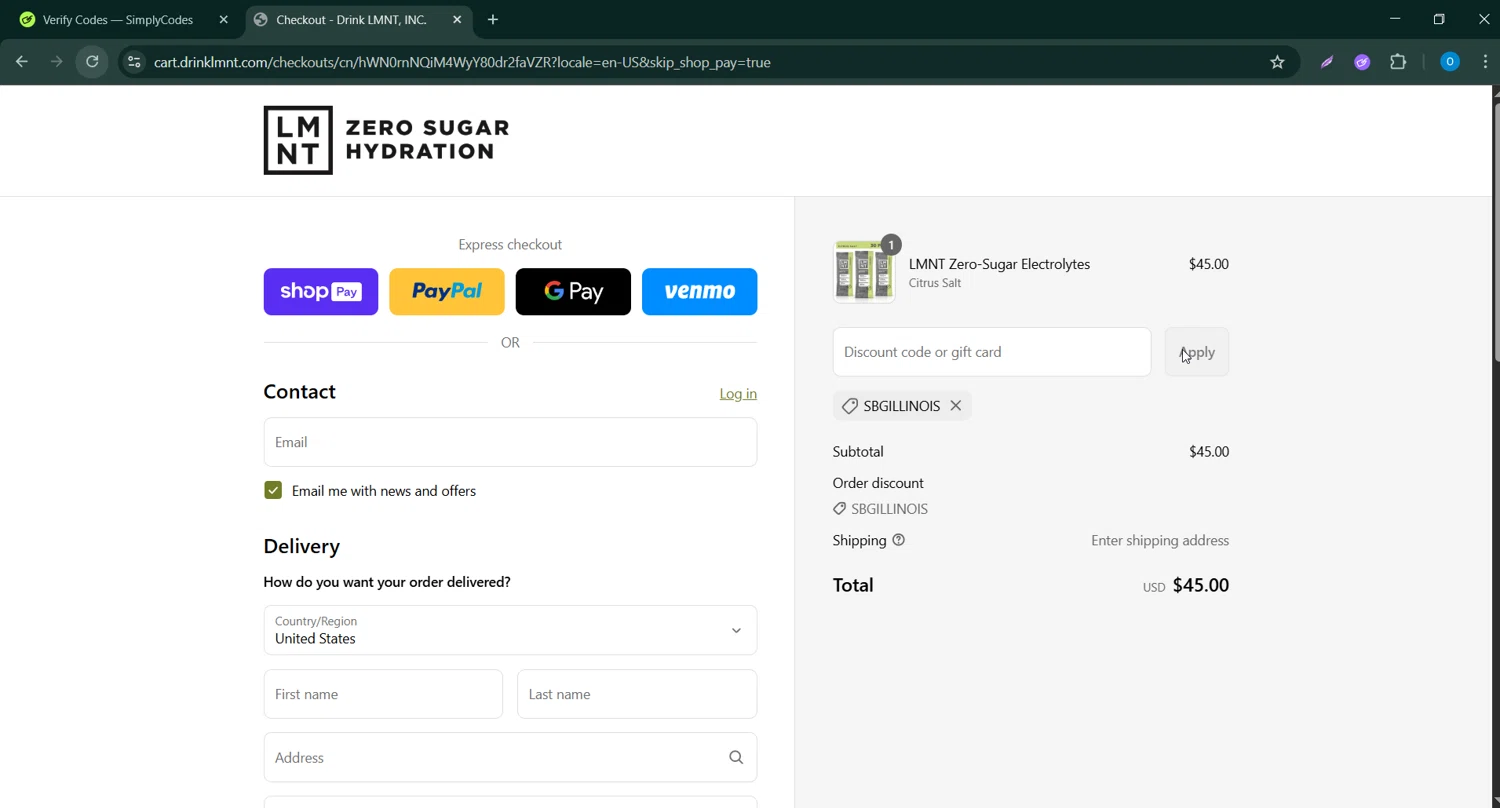The image size is (1500, 808).
Task: Pay with PayPal
Action: click(447, 292)
